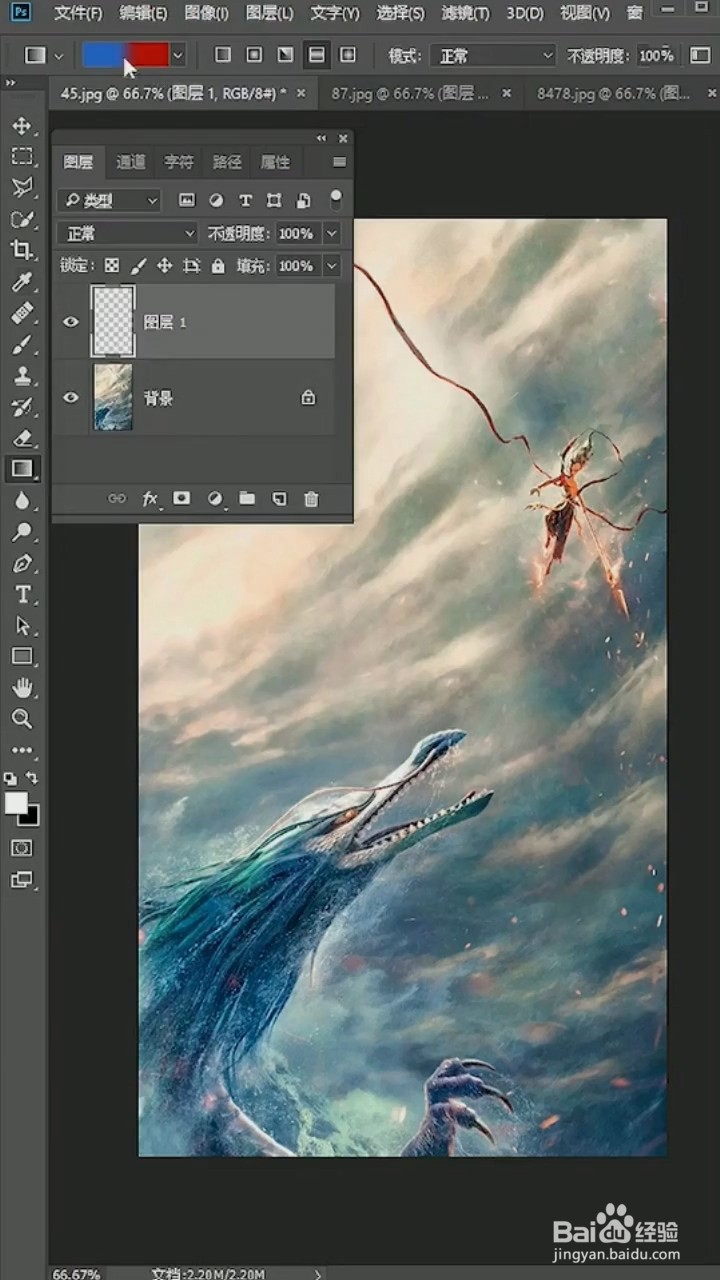Select the Clone Stamp tool
The height and width of the screenshot is (1280, 720).
(x=22, y=375)
